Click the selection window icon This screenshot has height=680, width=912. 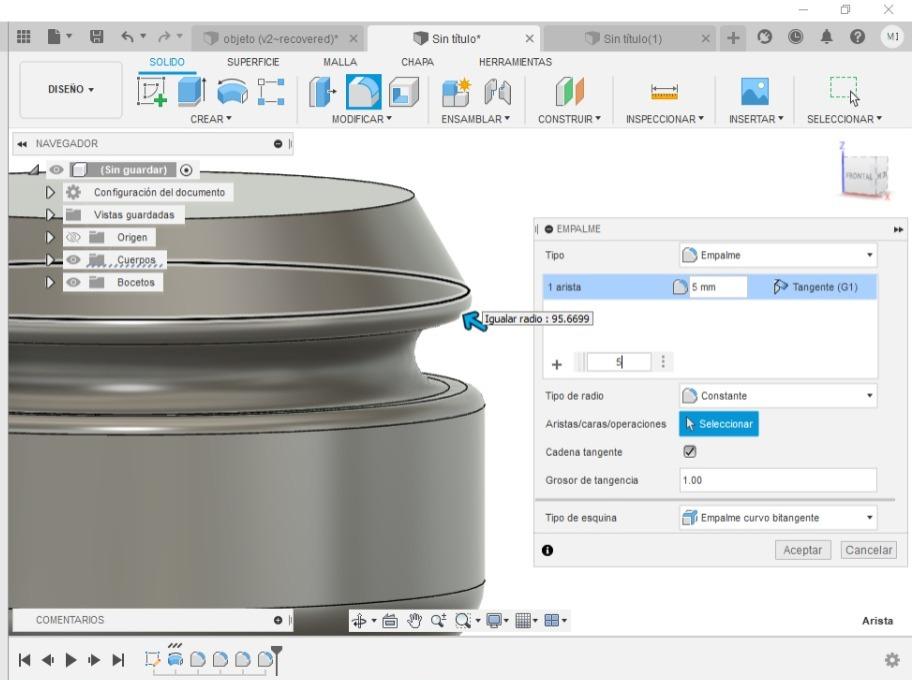[844, 91]
